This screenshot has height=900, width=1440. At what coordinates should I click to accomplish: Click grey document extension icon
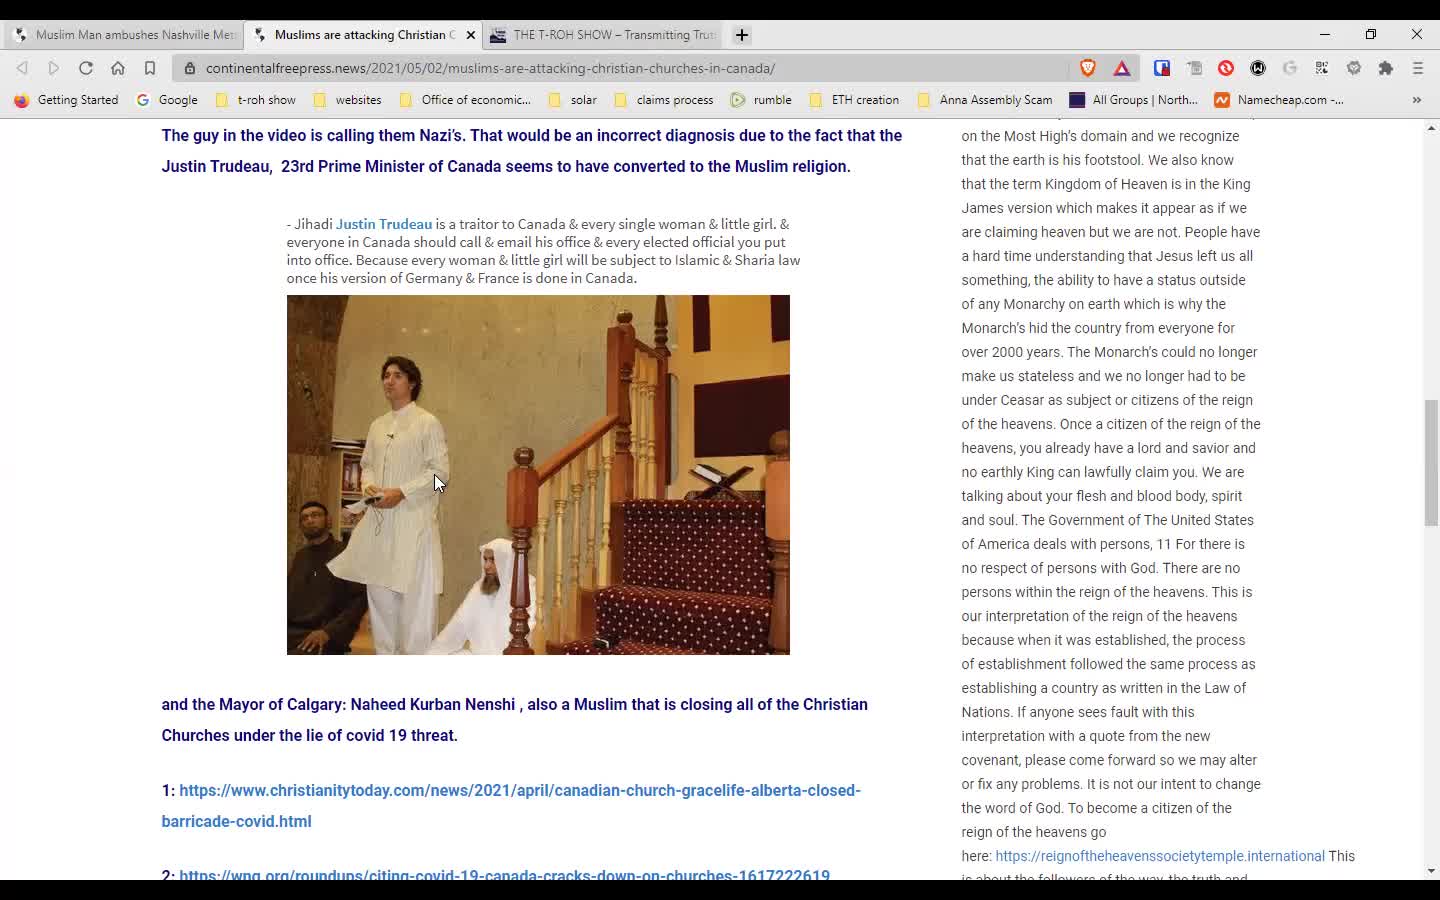point(1194,68)
